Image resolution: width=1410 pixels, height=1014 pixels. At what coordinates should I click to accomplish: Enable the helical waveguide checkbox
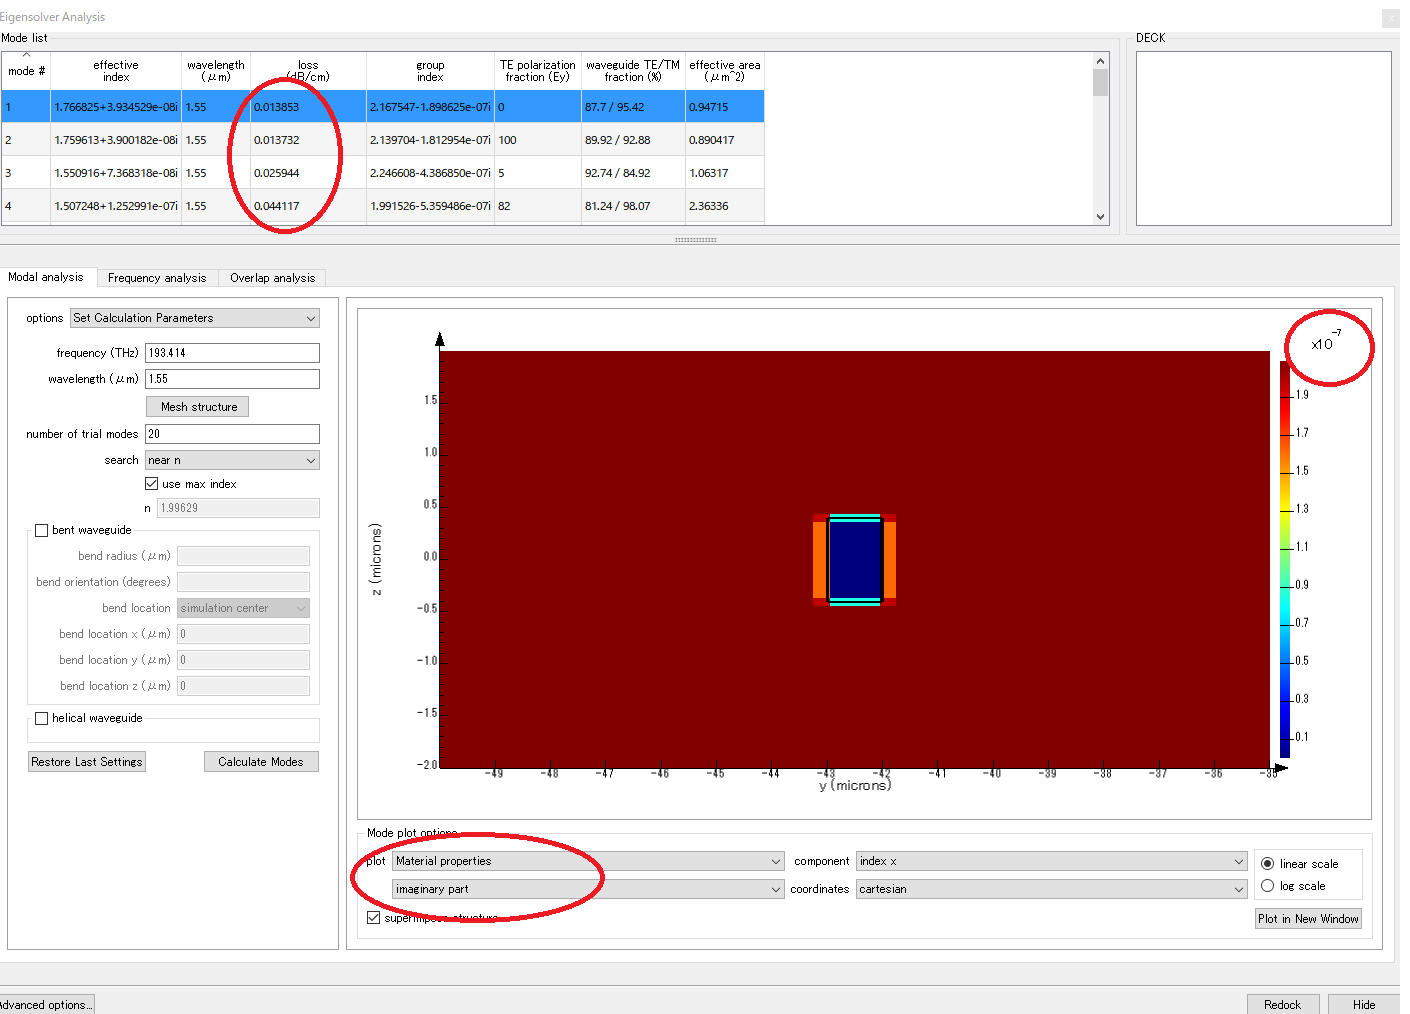(x=42, y=719)
